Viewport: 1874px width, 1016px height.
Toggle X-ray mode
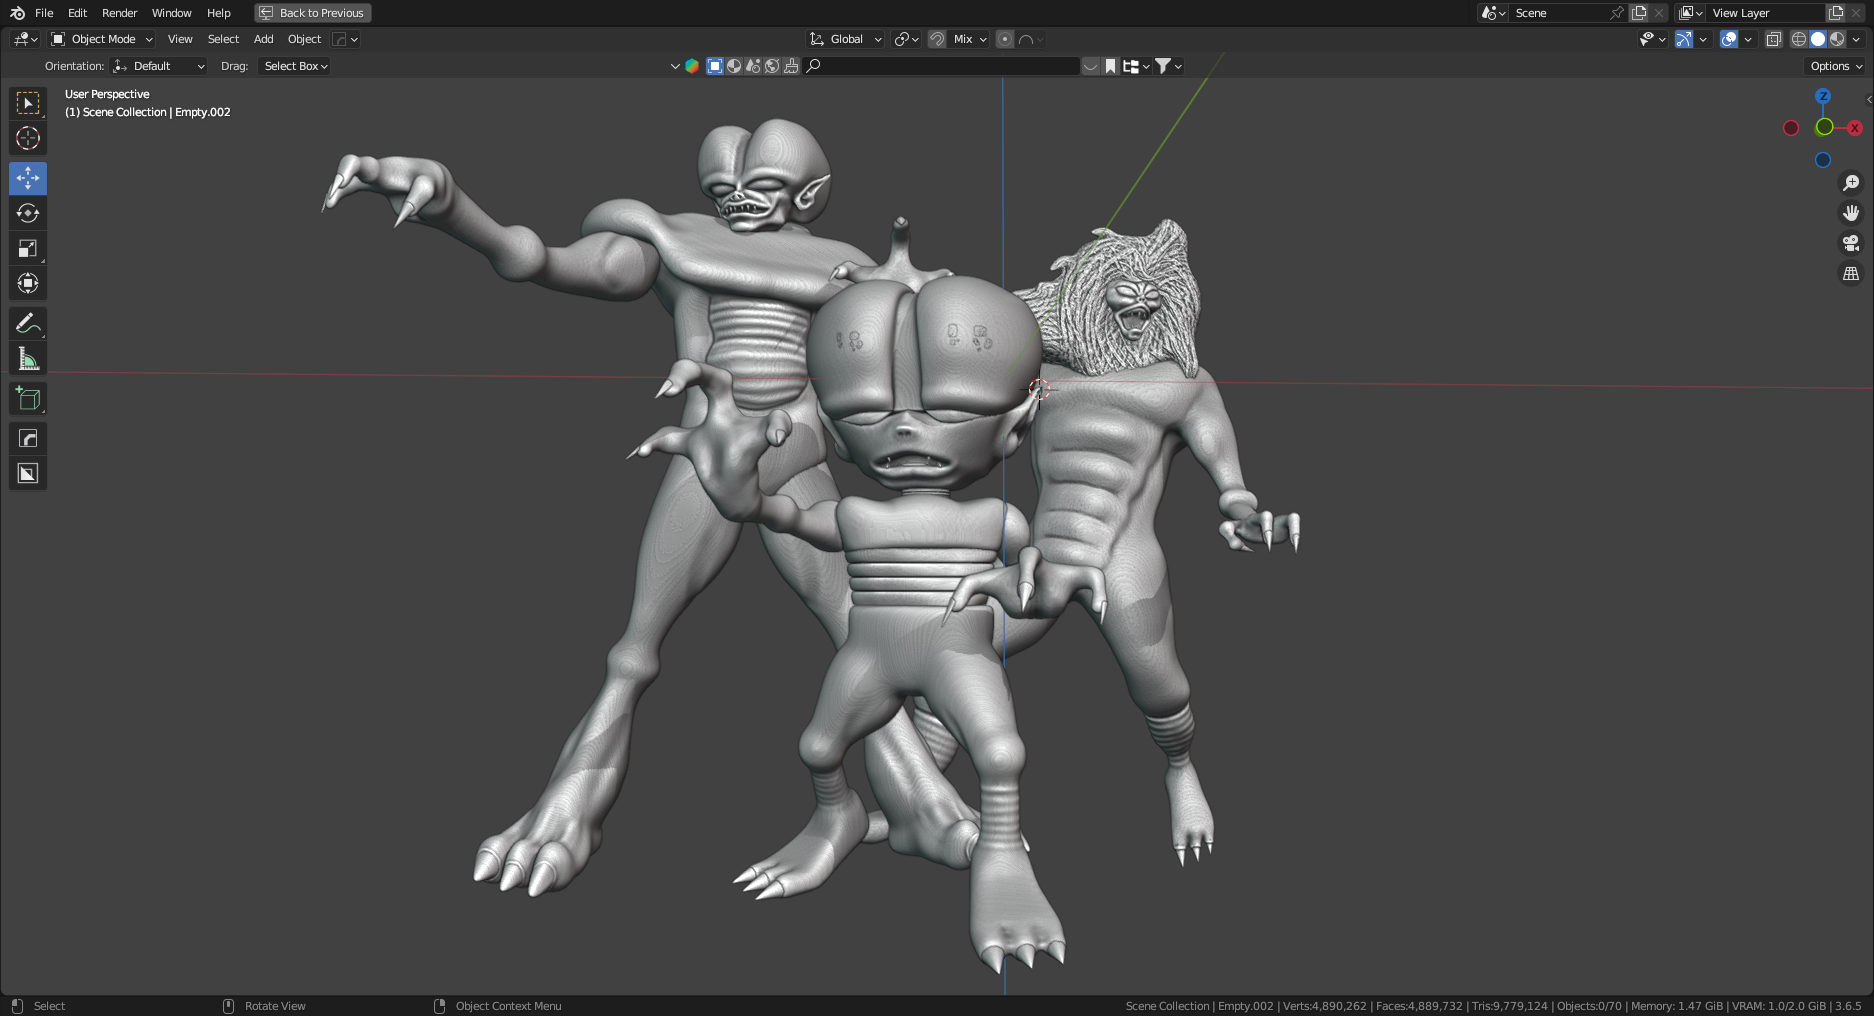[1774, 39]
